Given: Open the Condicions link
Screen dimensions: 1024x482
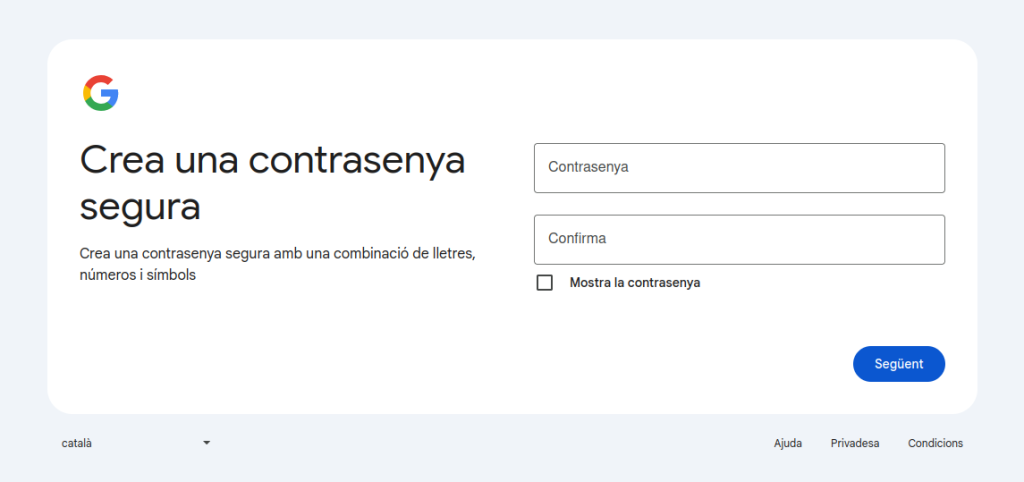Looking at the screenshot, I should click(935, 443).
